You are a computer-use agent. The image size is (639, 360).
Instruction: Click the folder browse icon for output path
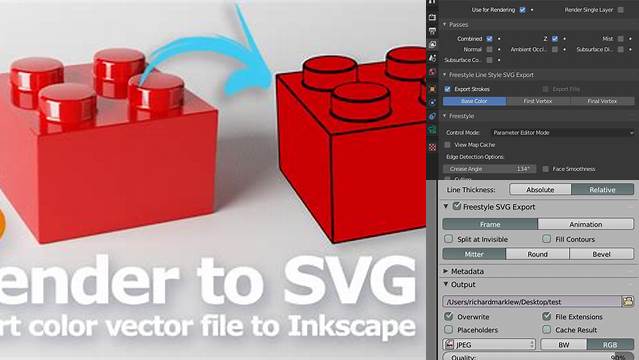(628, 302)
